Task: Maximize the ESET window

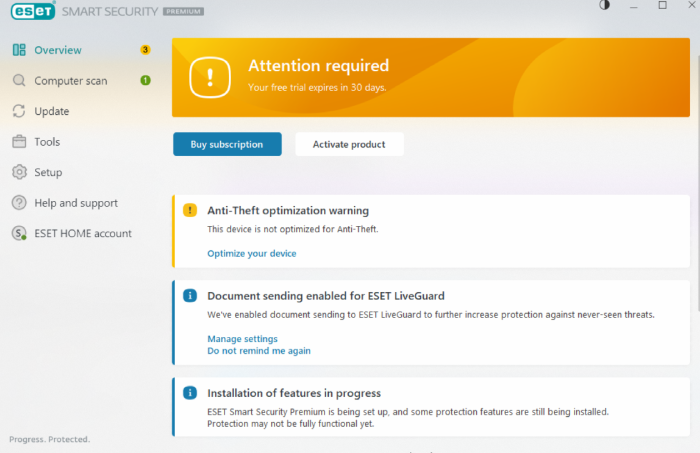Action: [662, 5]
